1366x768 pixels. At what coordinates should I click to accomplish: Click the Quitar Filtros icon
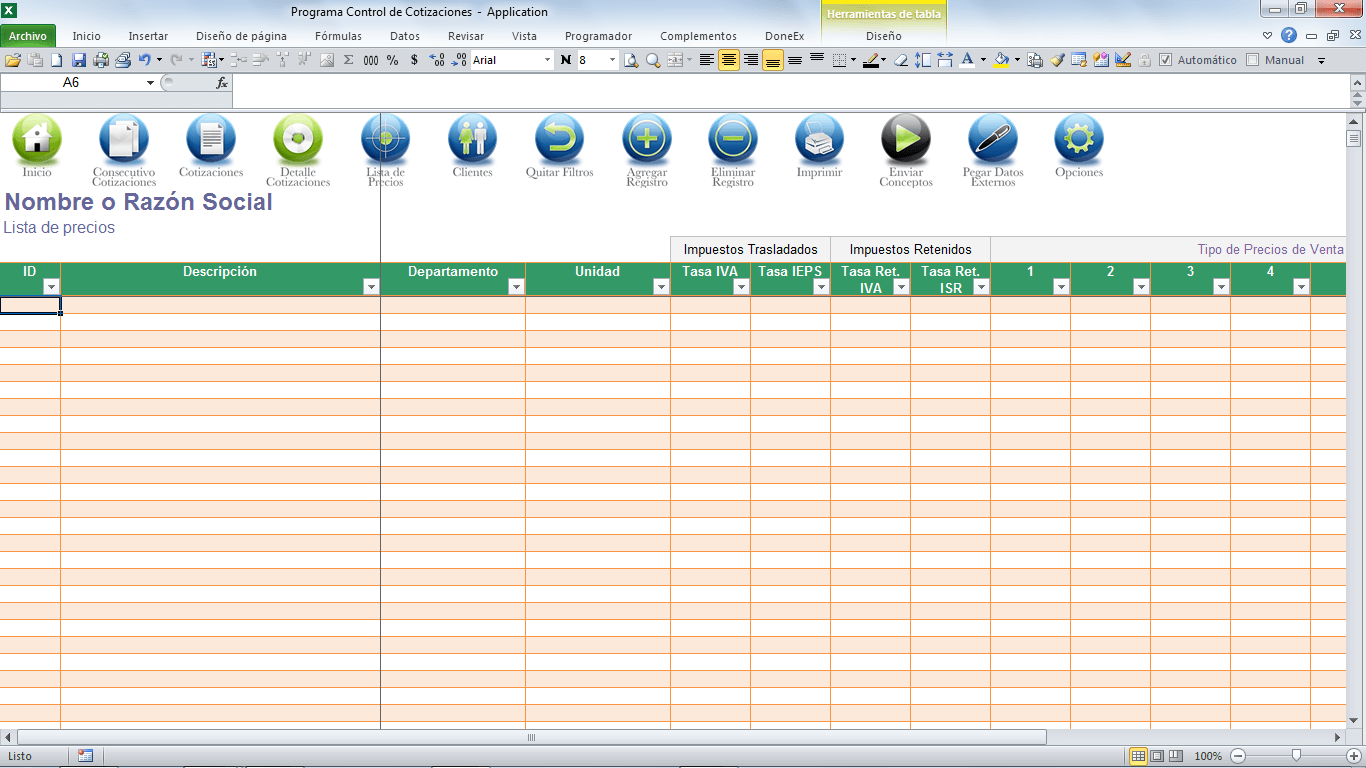[559, 140]
